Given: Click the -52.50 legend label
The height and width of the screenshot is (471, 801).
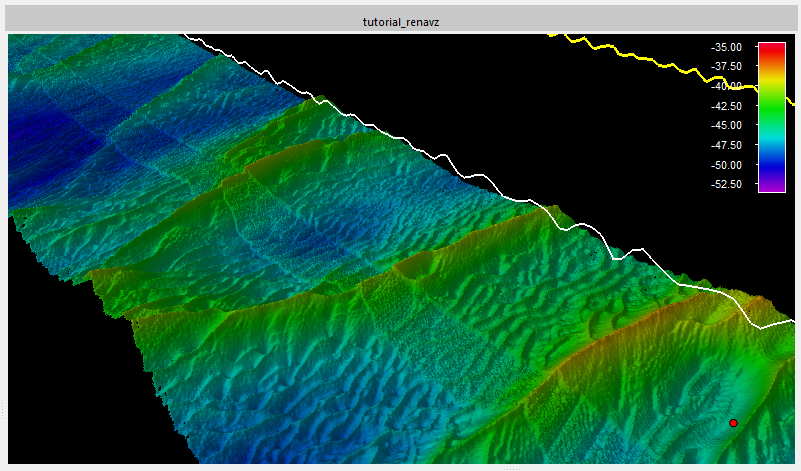Looking at the screenshot, I should coord(726,185).
